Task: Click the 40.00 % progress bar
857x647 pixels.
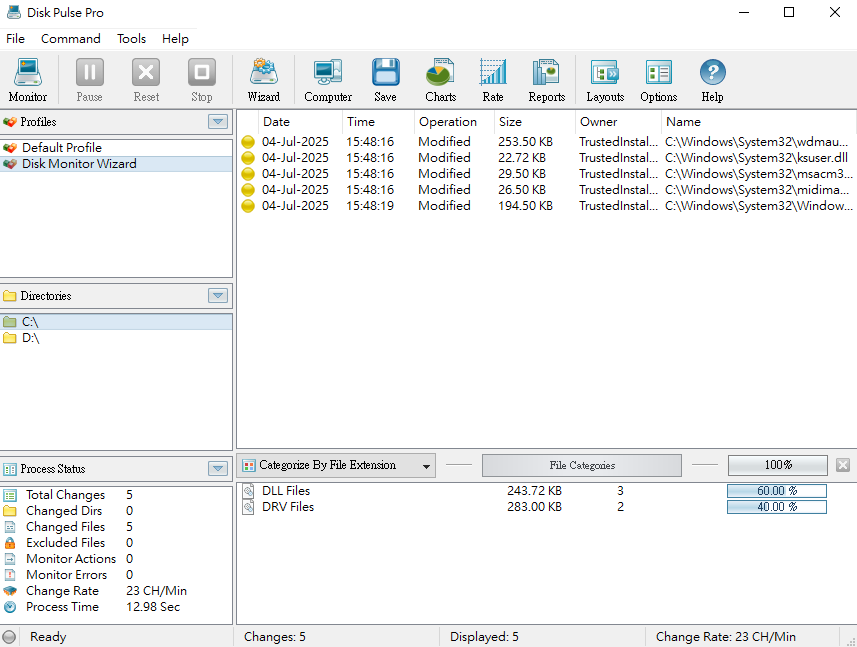Action: [x=777, y=507]
